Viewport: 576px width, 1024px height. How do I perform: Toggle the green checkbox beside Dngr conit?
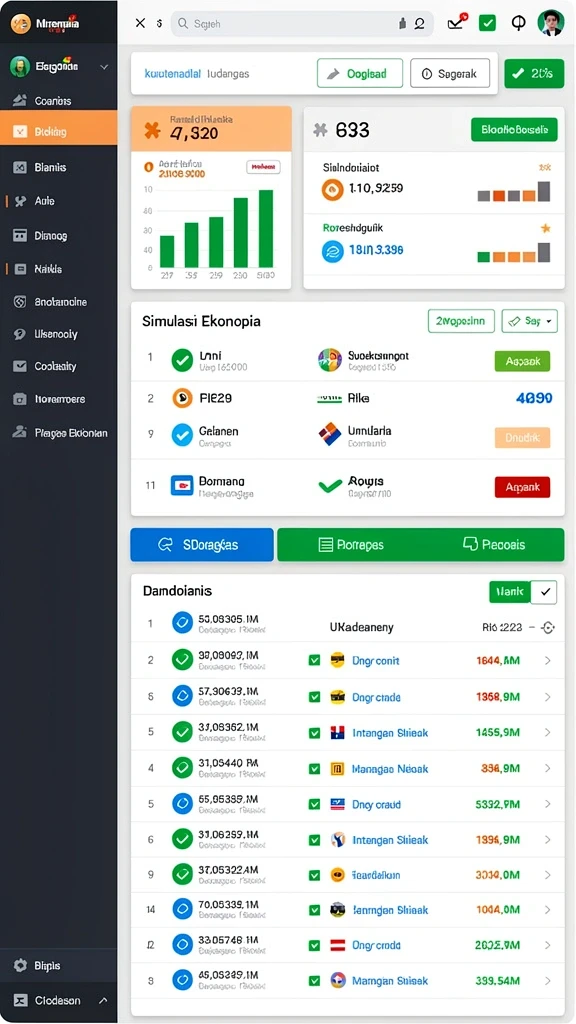(x=314, y=661)
